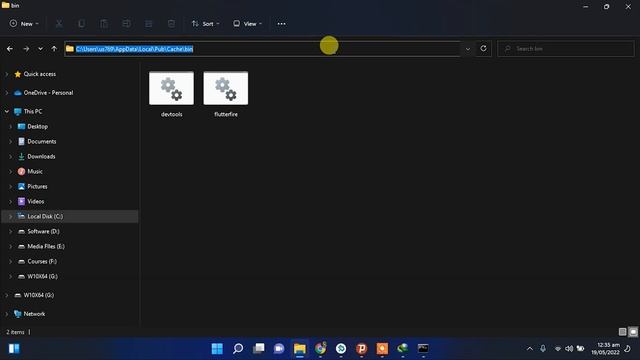Image resolution: width=640 pixels, height=360 pixels.
Task: Refresh the bin folder
Action: (x=483, y=49)
